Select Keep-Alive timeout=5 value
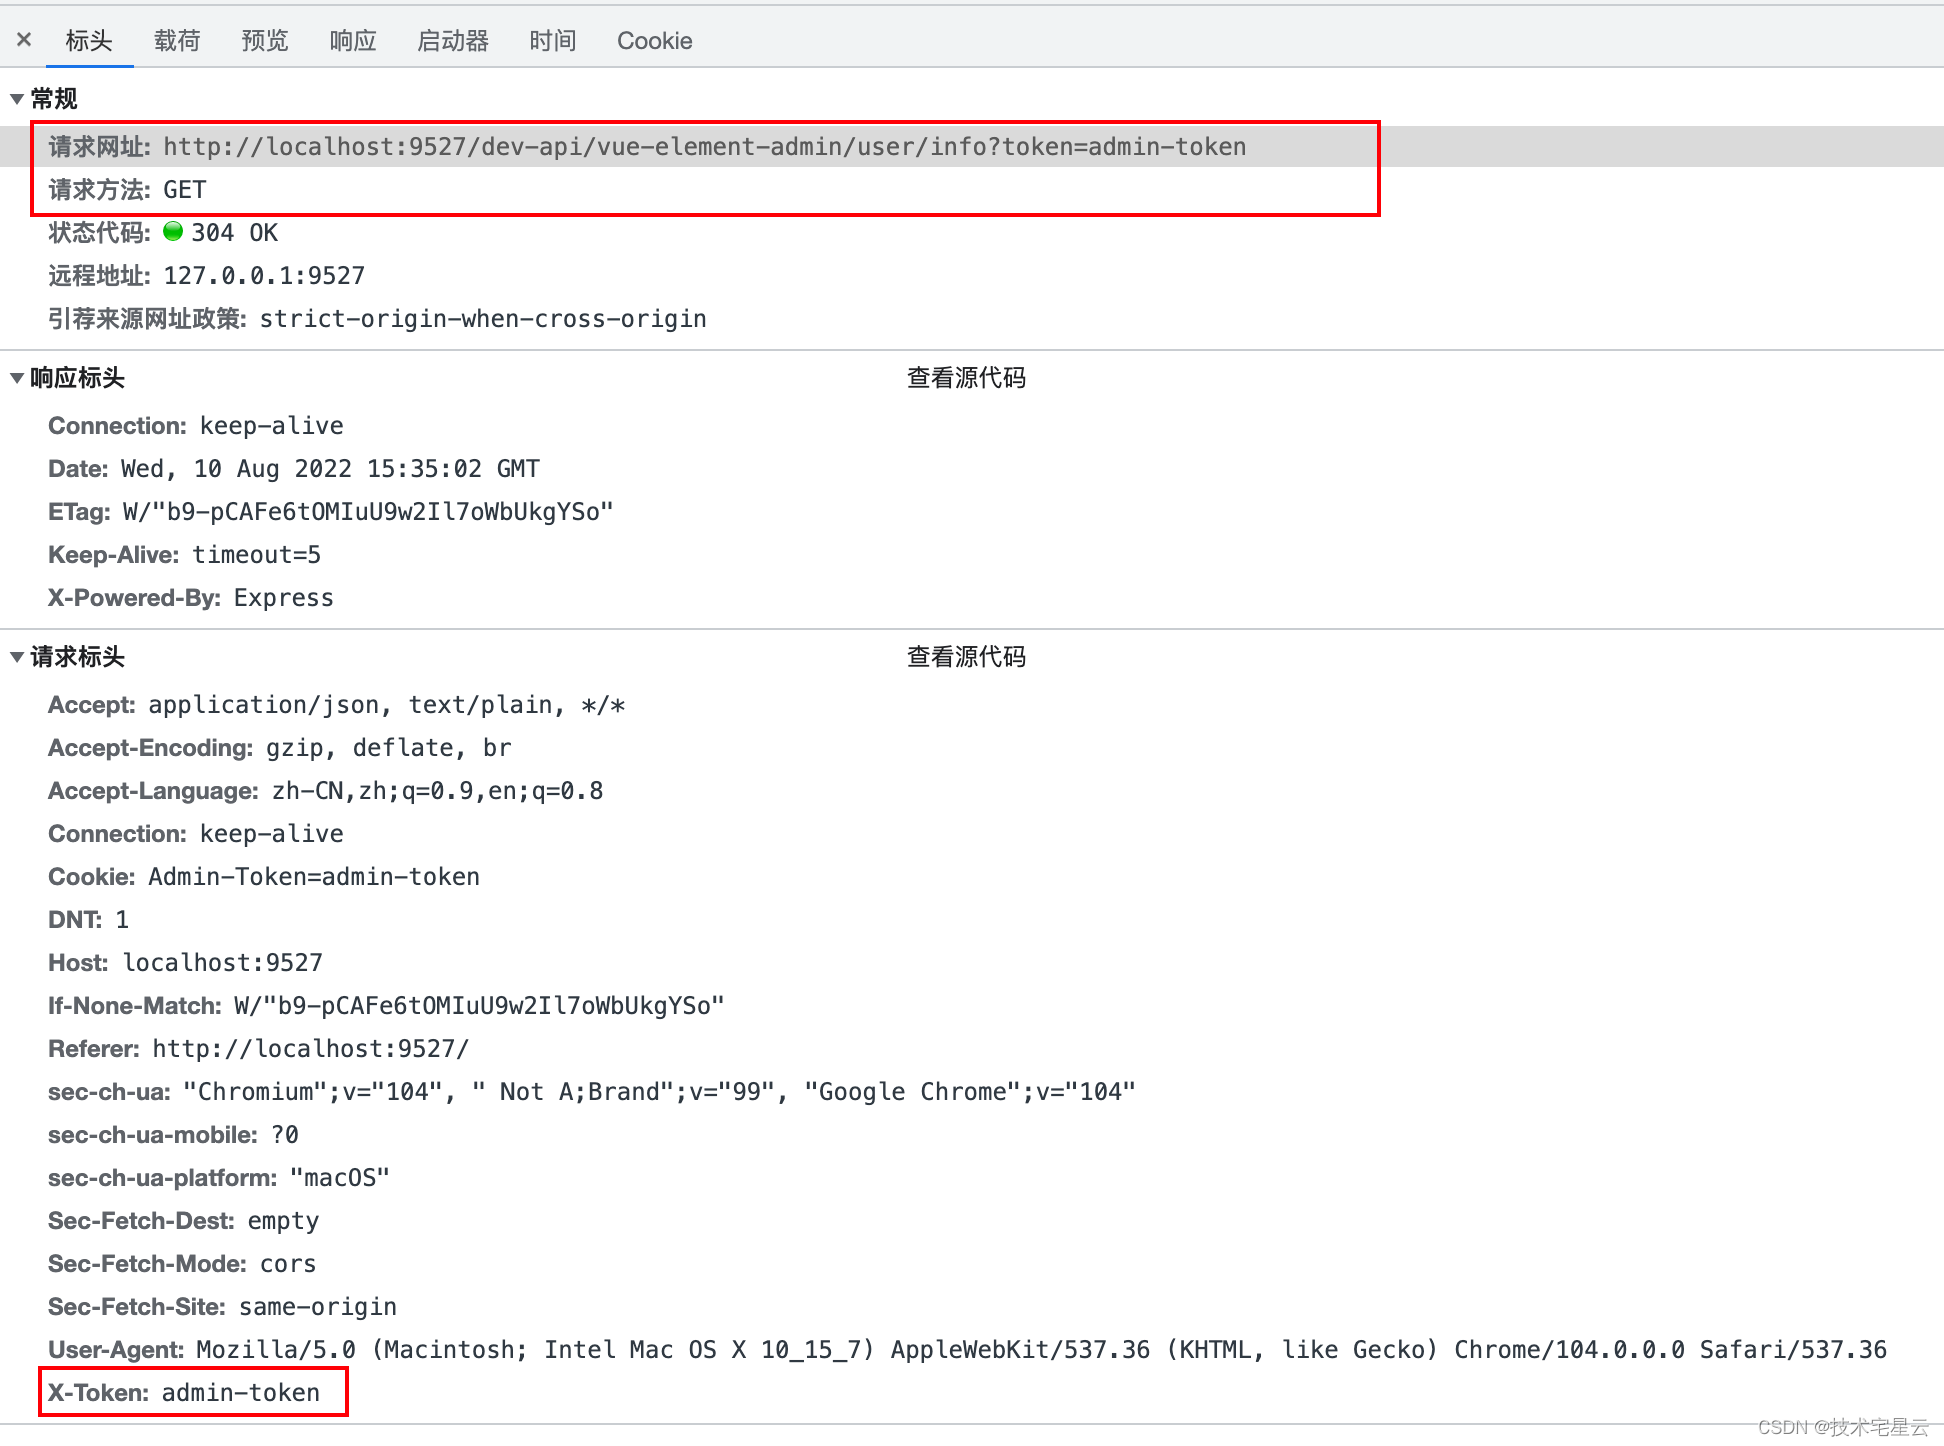 click(257, 555)
